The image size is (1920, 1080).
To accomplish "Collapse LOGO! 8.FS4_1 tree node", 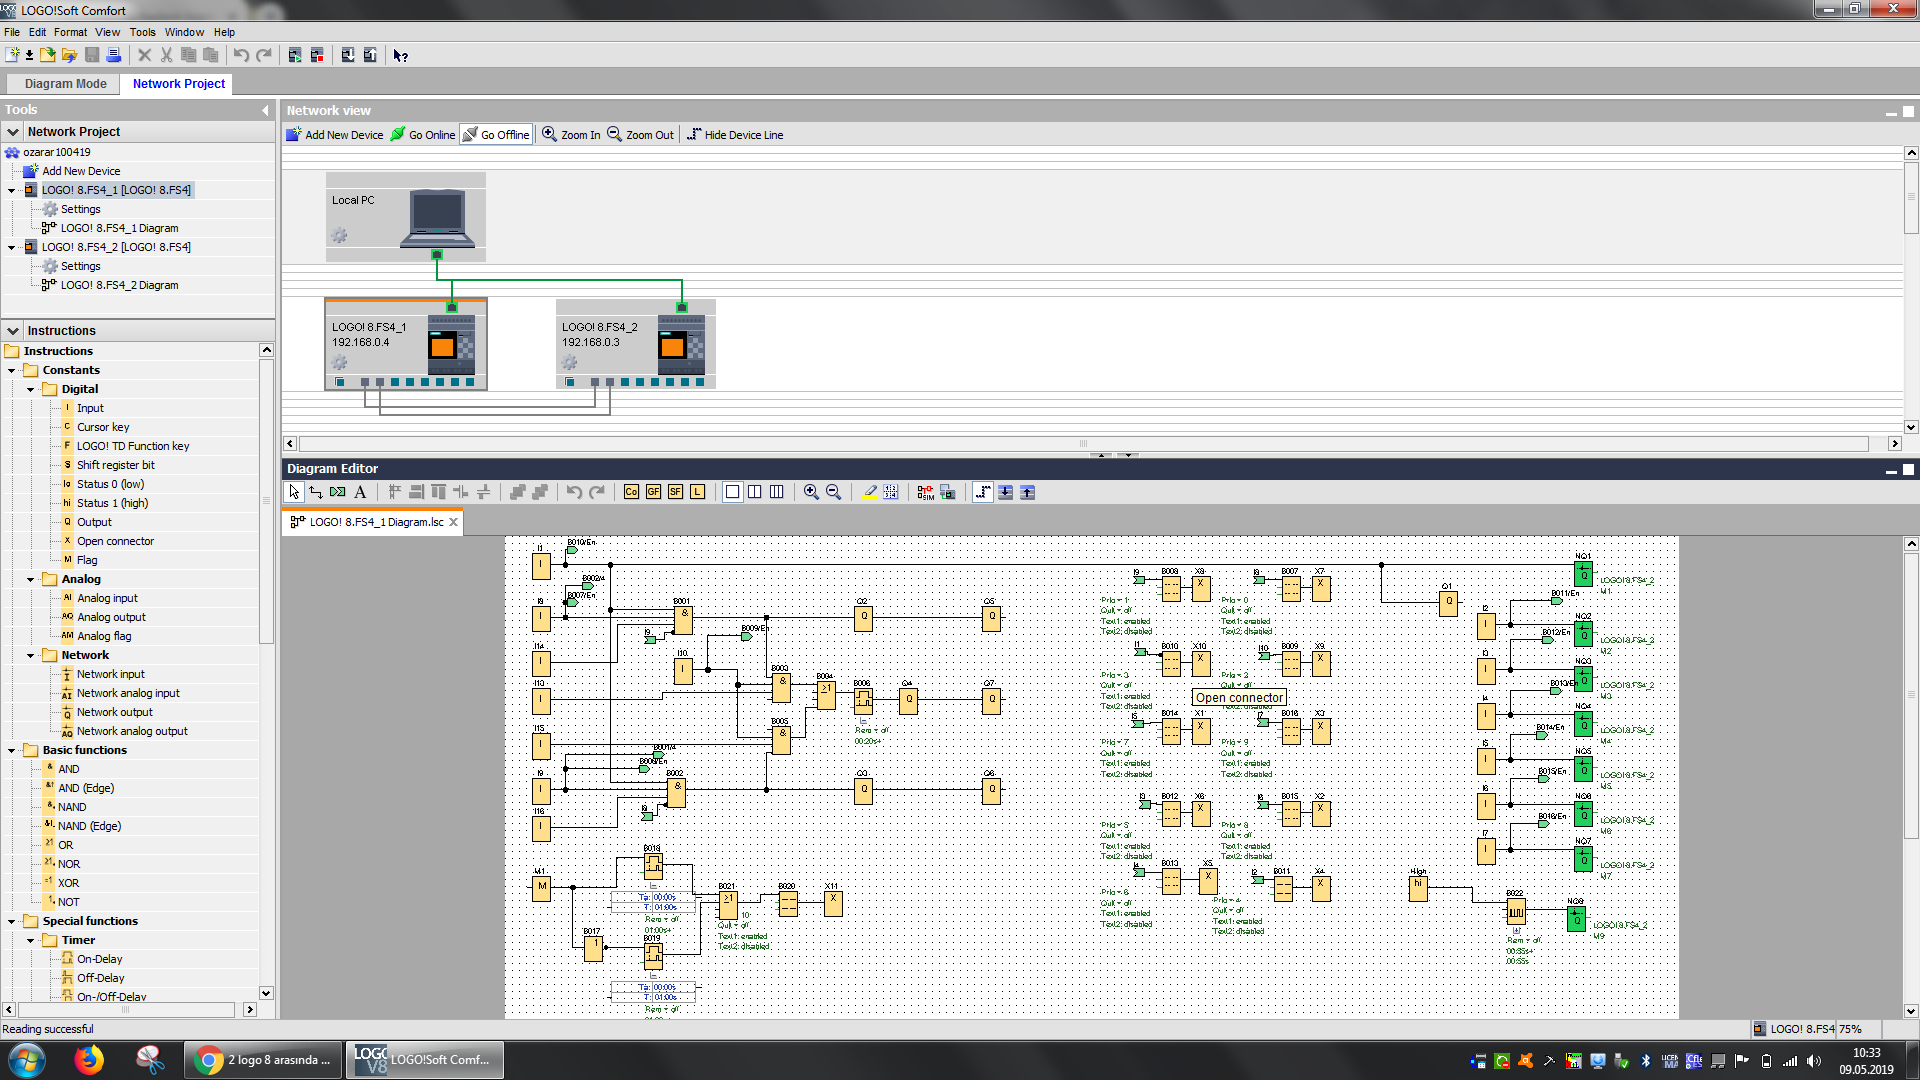I will (12, 190).
